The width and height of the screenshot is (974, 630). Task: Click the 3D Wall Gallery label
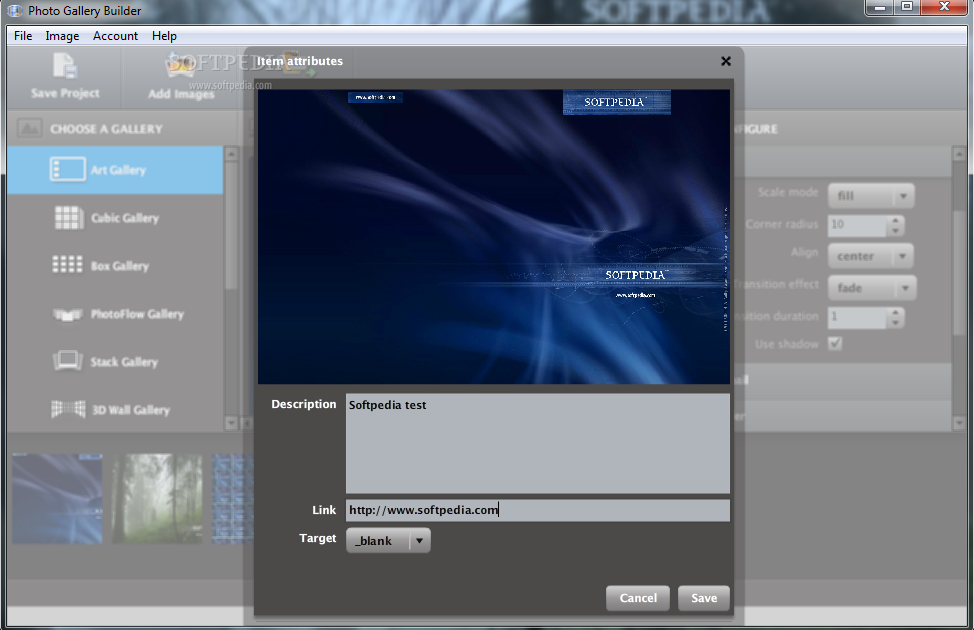(x=130, y=410)
